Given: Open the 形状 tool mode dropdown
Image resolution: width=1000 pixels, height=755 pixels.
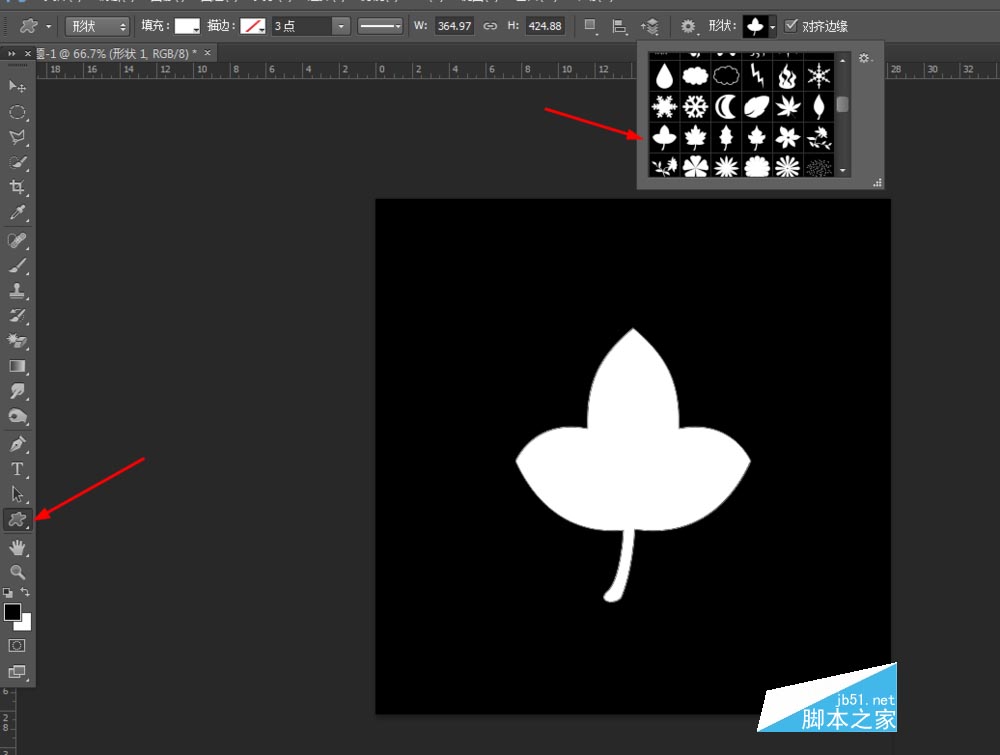Looking at the screenshot, I should [97, 26].
